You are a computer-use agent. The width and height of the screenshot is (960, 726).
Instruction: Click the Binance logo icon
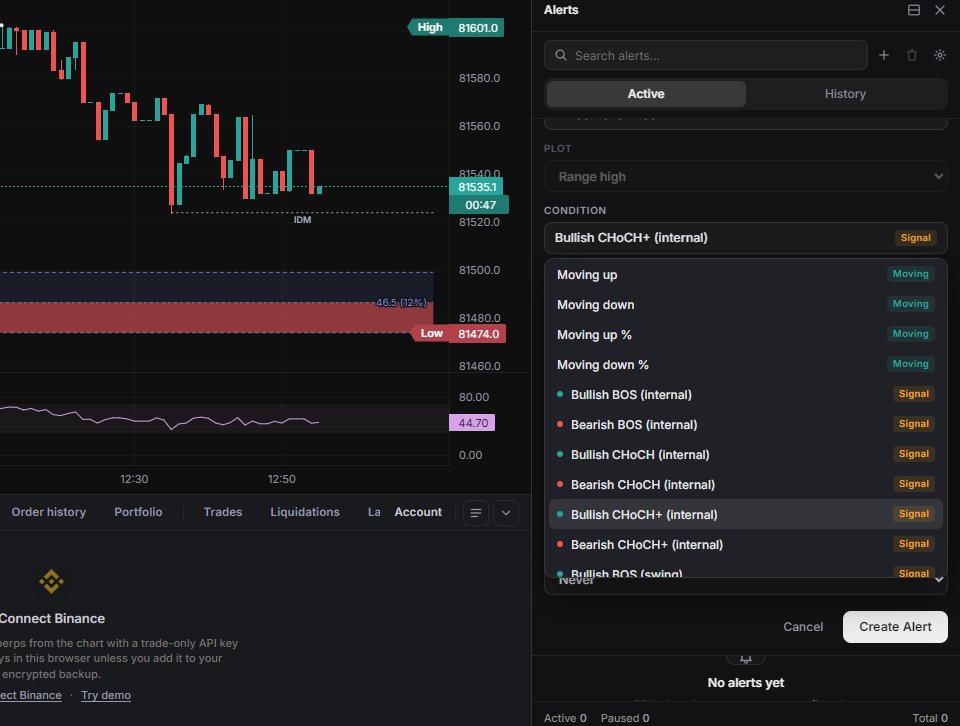point(51,582)
